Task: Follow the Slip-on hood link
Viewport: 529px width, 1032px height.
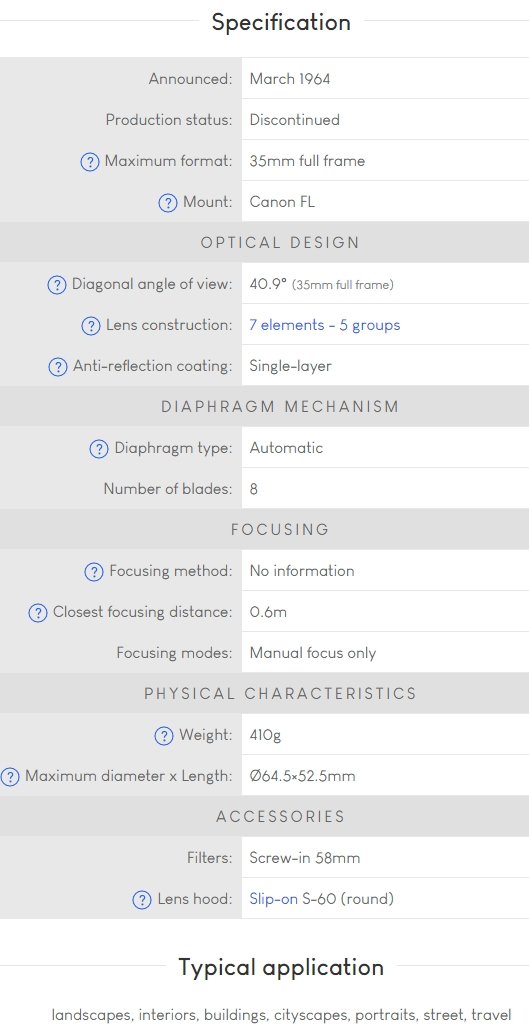Action: [x=273, y=899]
